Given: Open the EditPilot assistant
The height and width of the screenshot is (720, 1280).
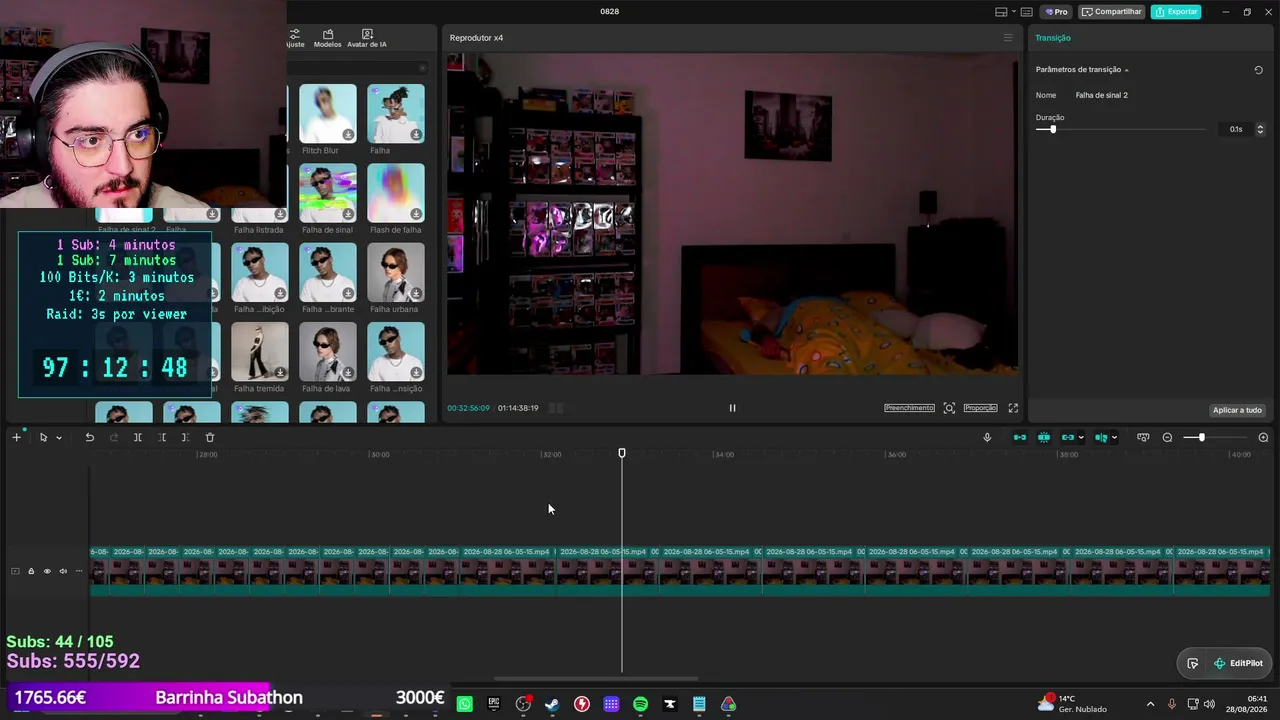Looking at the screenshot, I should click(1238, 663).
